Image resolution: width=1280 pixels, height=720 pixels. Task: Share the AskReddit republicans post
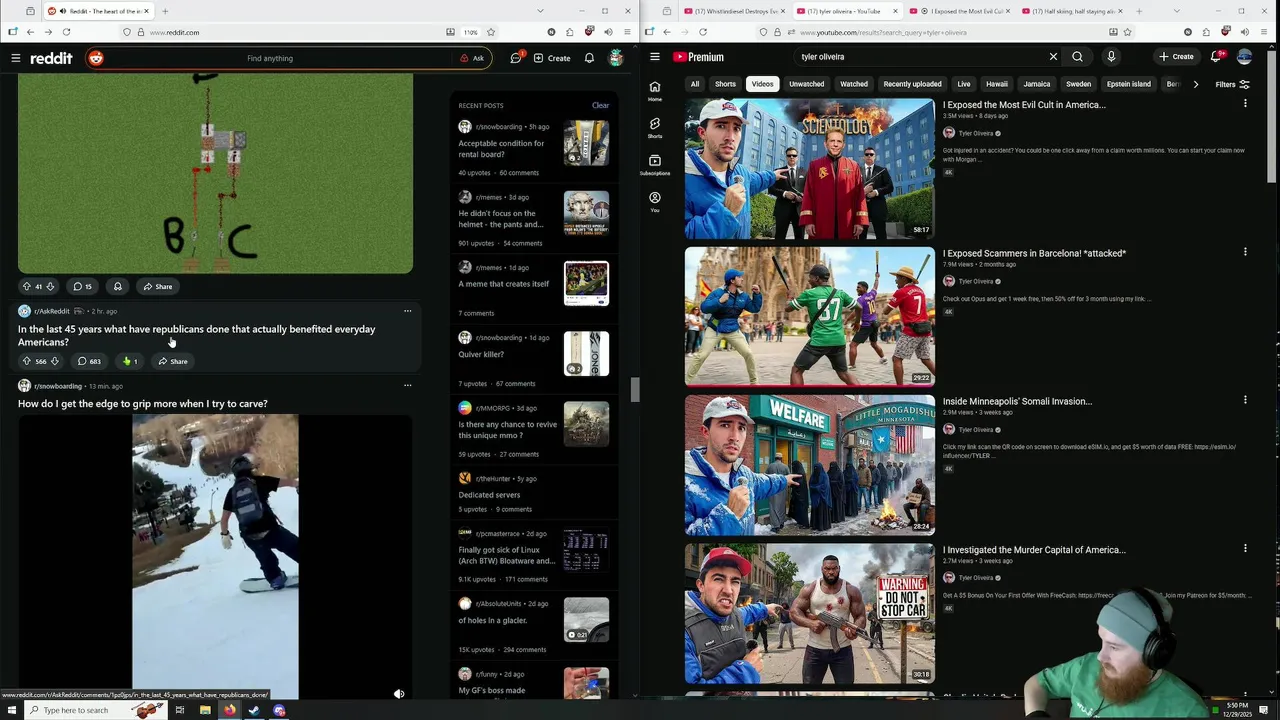pos(173,361)
